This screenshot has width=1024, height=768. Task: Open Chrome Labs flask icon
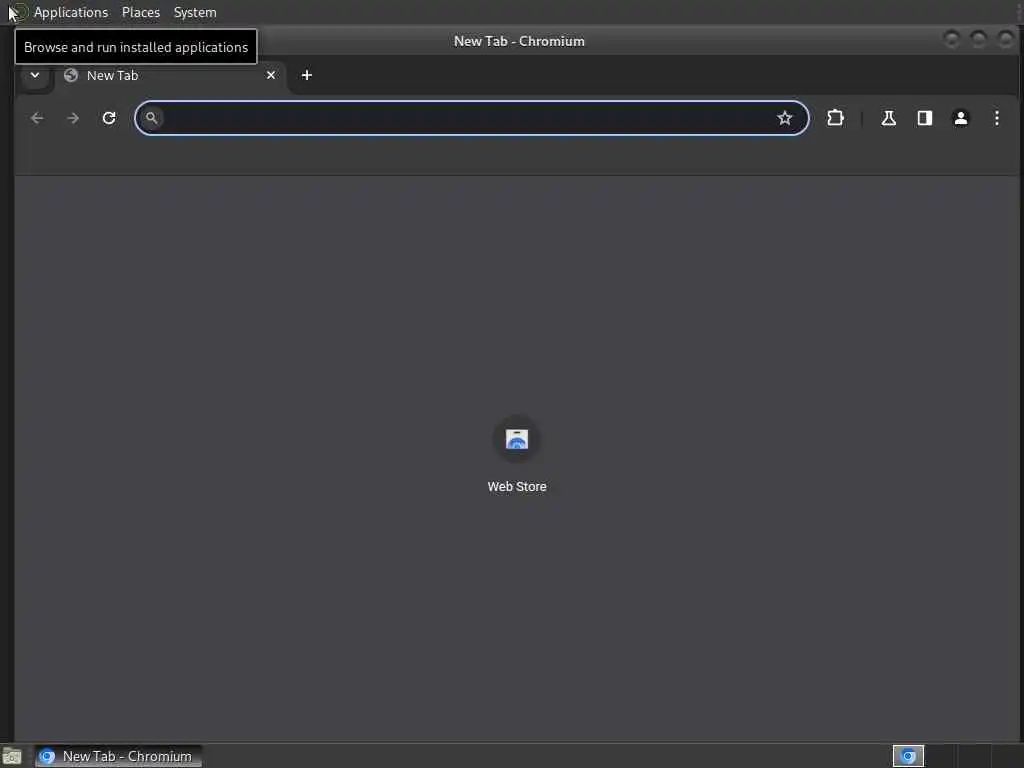pos(888,118)
